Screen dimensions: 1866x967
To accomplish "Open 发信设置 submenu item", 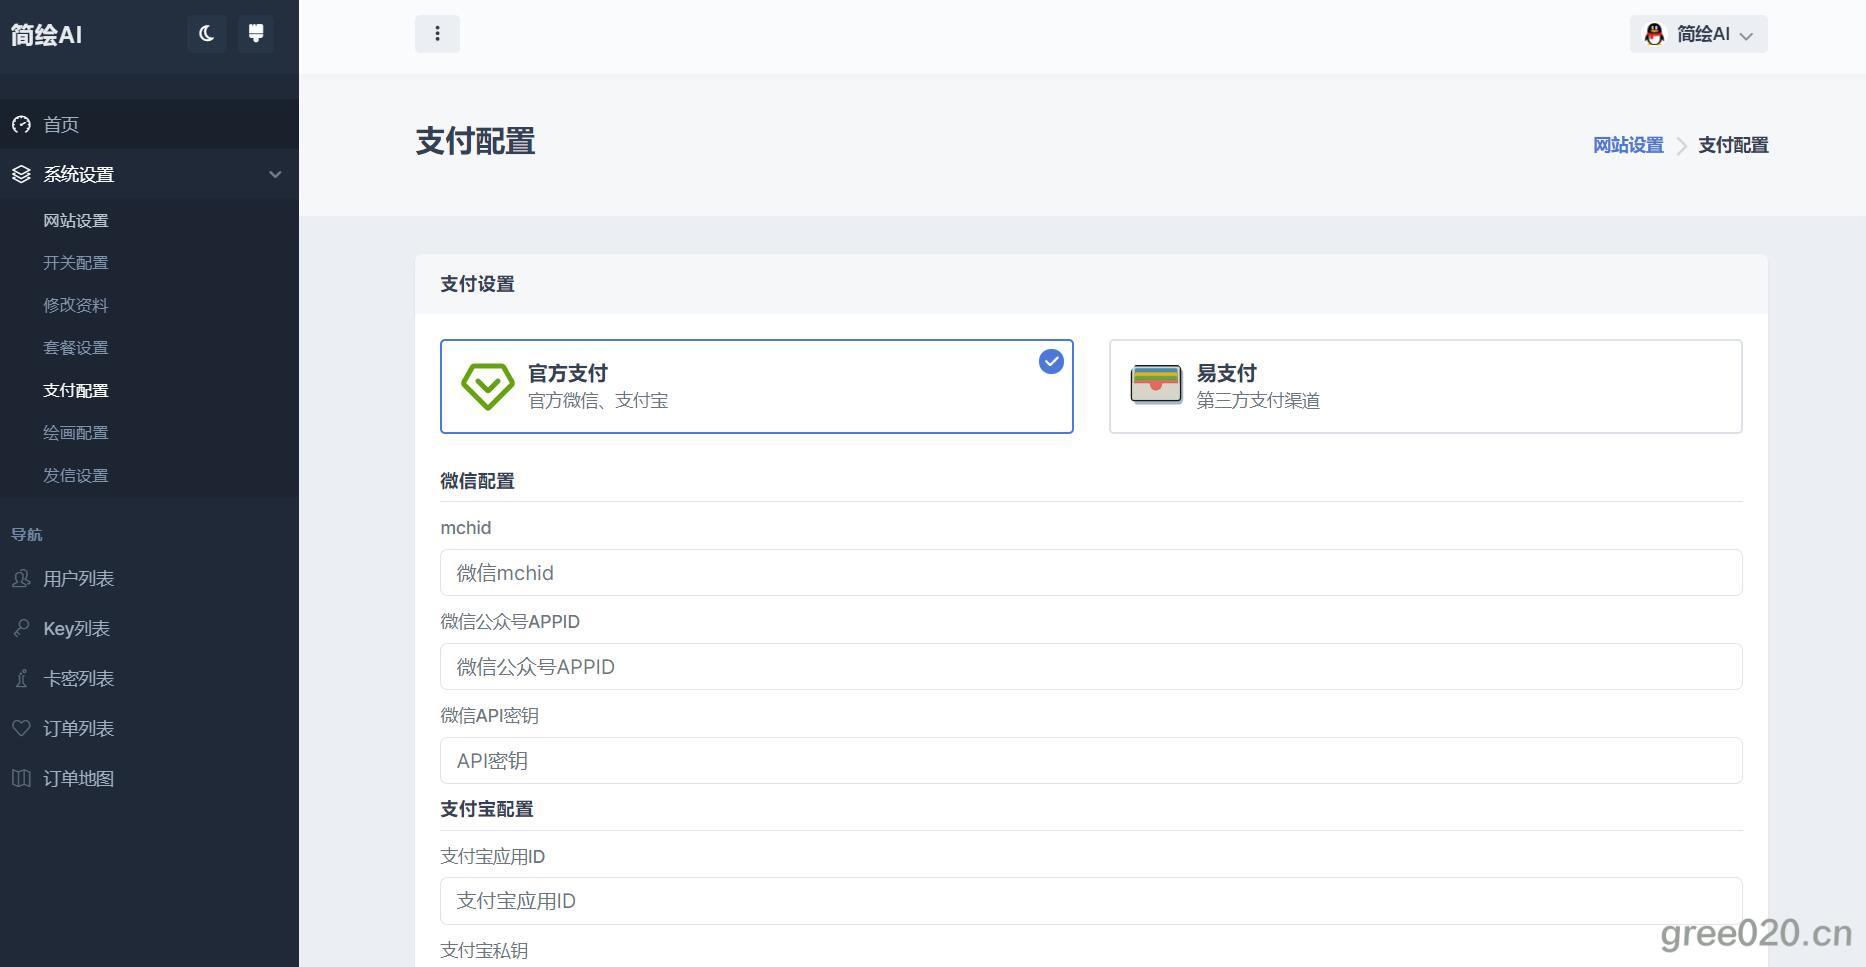I will coord(76,475).
